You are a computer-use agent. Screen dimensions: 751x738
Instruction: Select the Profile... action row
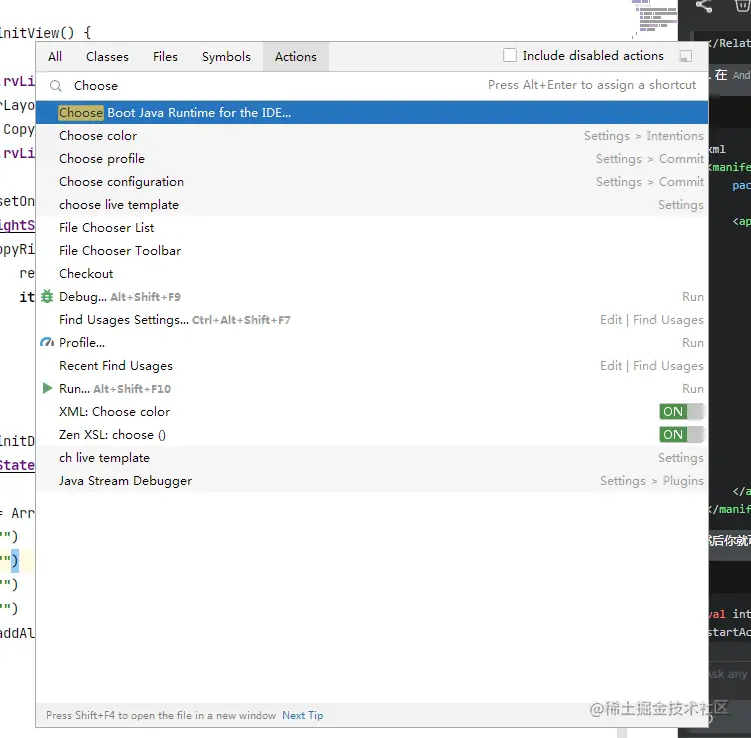click(x=372, y=342)
